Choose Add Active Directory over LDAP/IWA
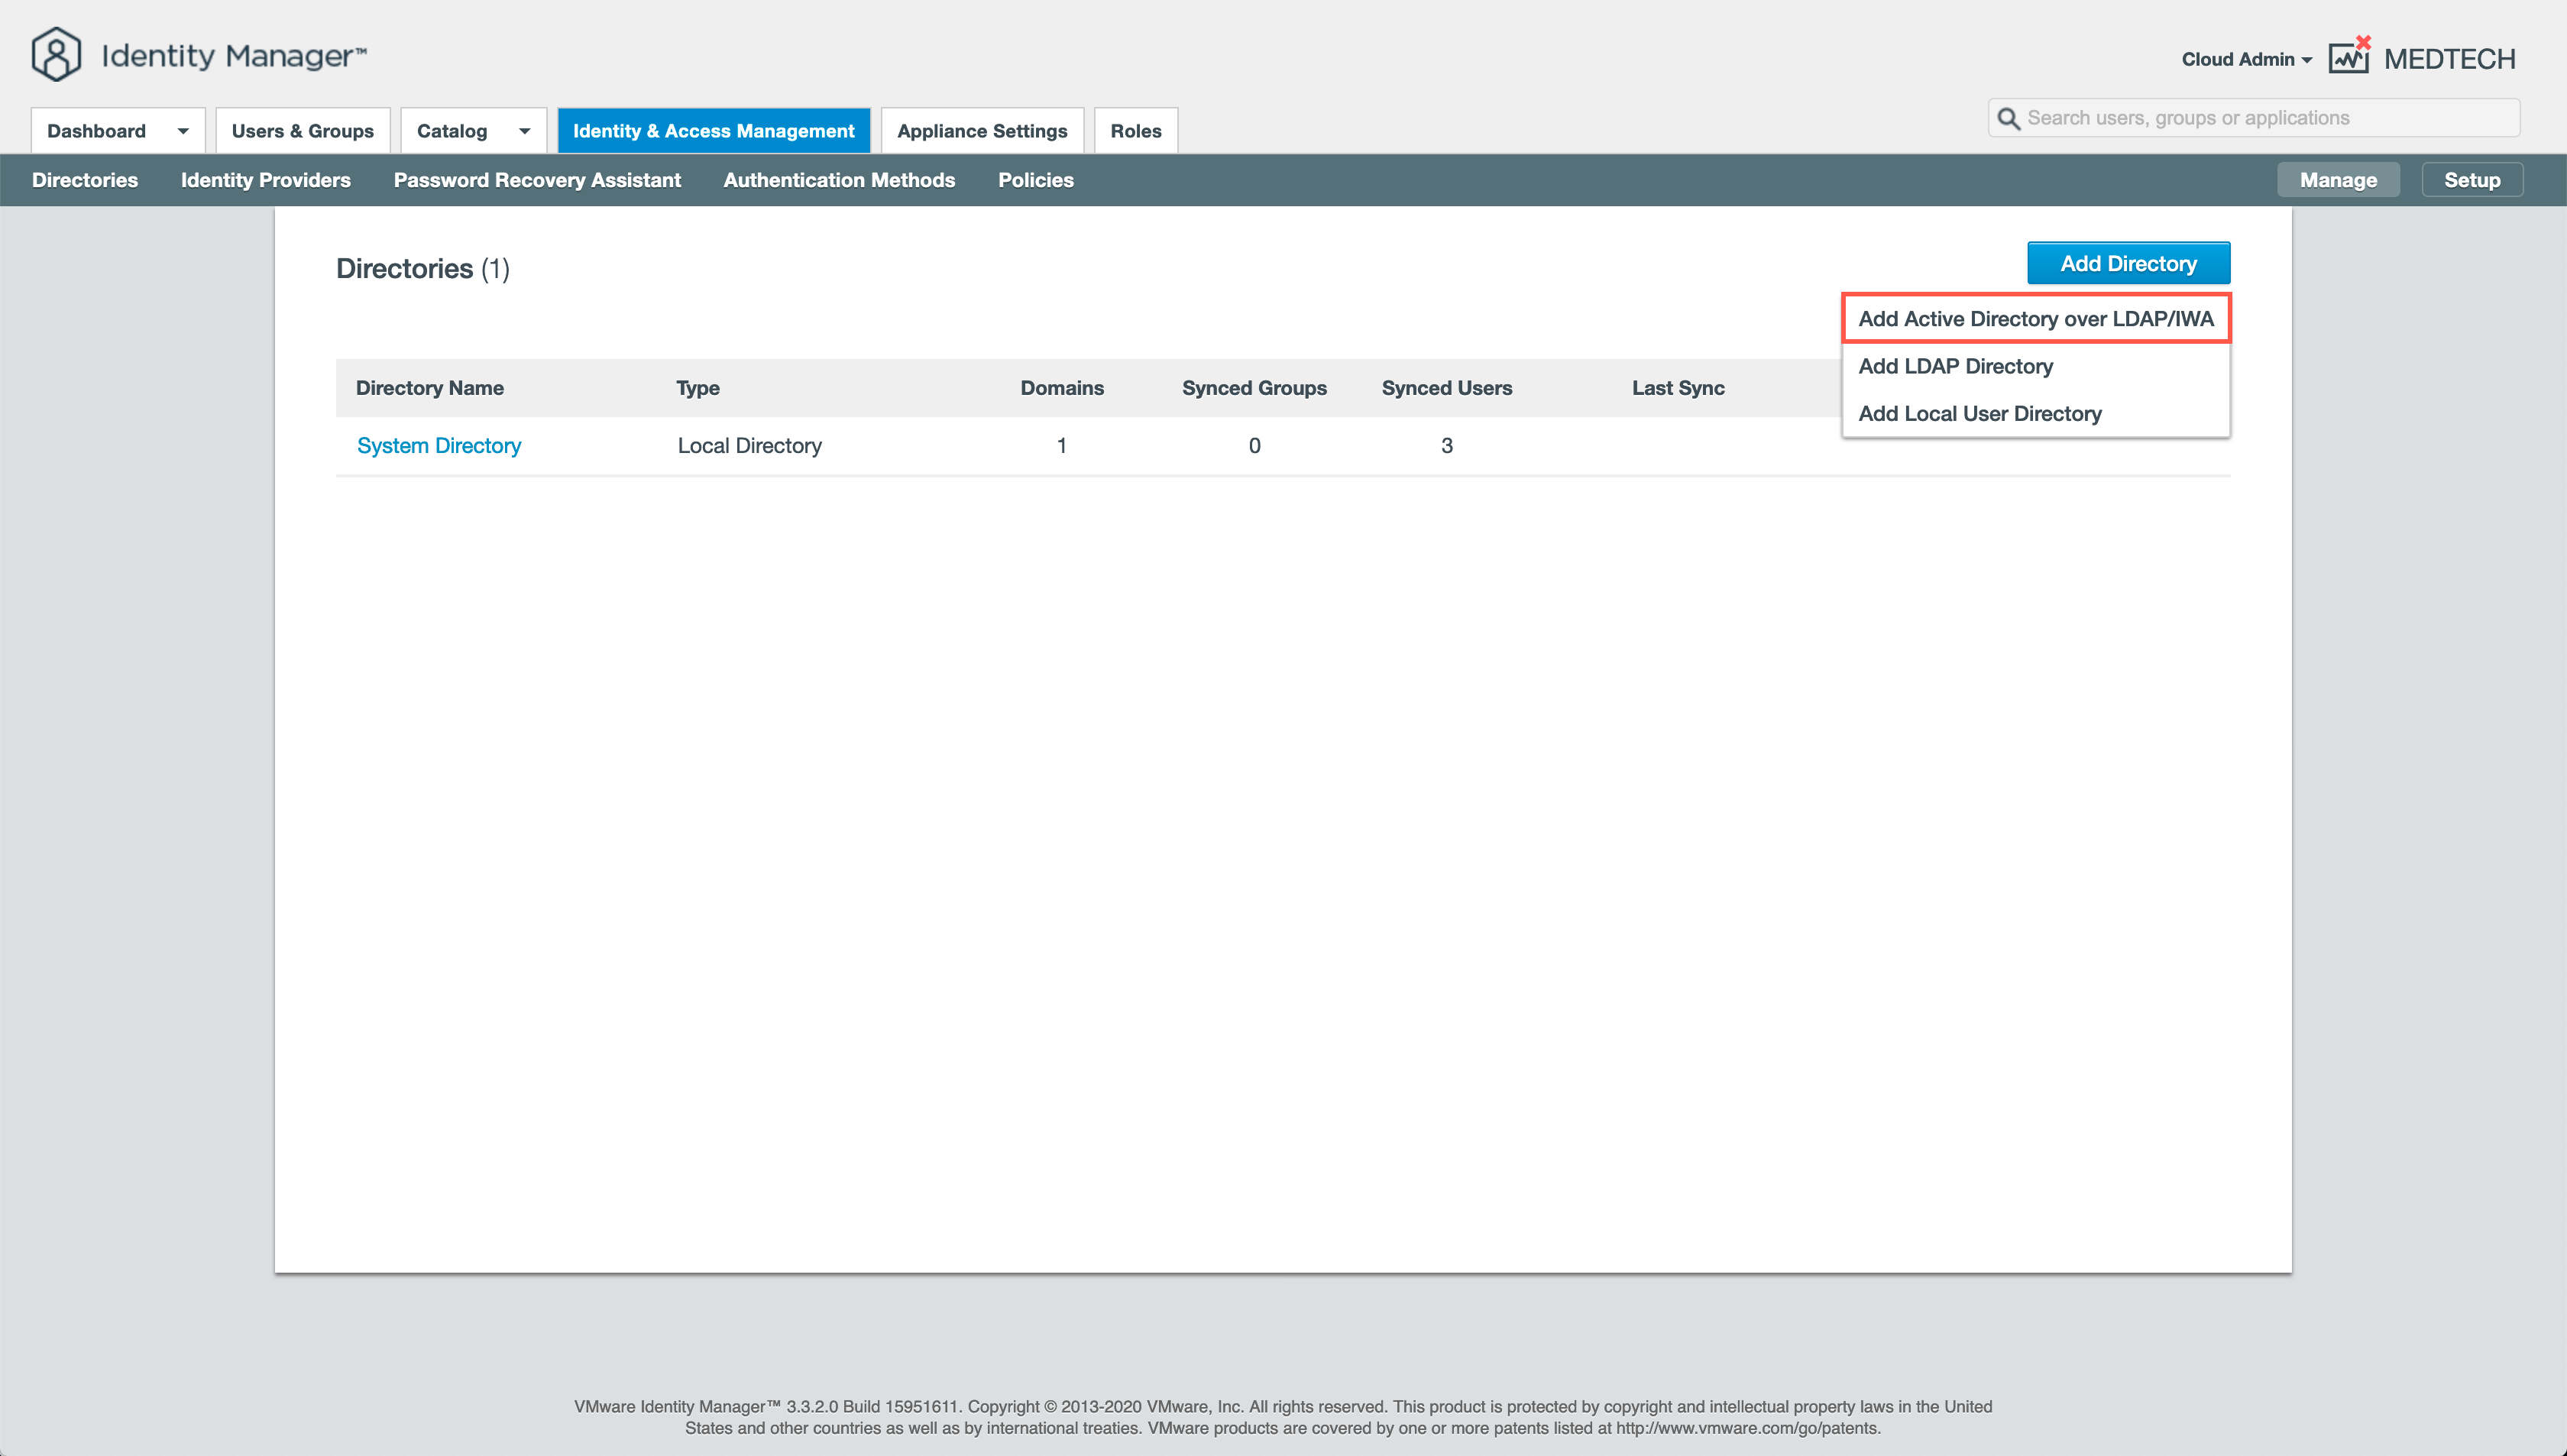The height and width of the screenshot is (1456, 2567). tap(2035, 319)
